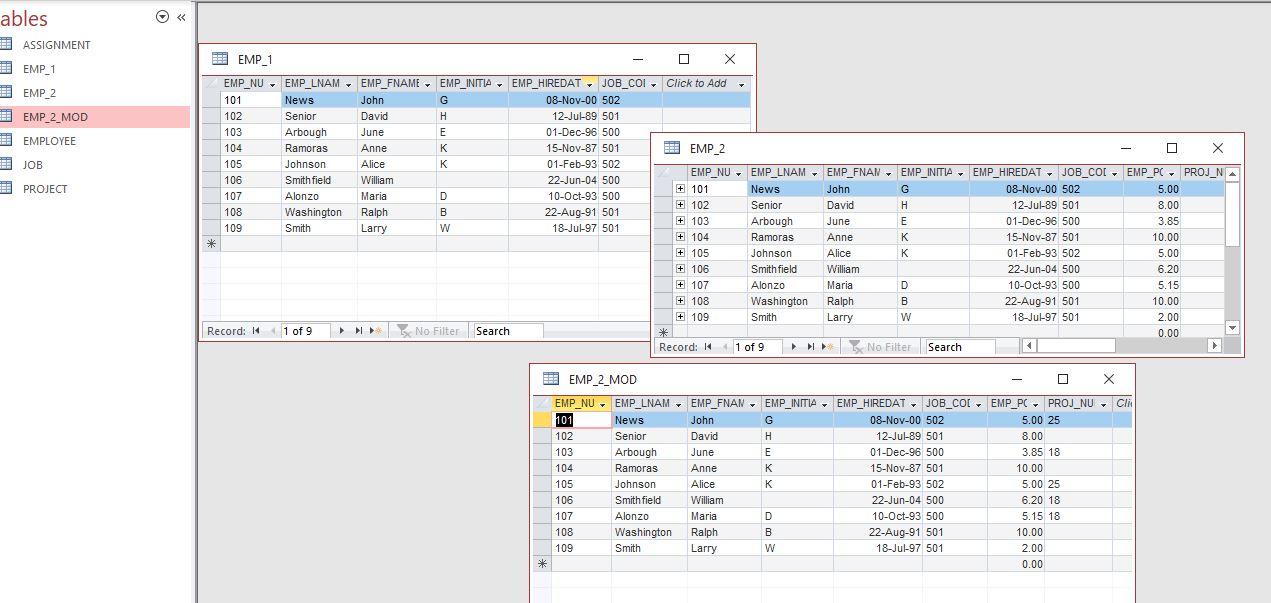The image size is (1271, 603).
Task: Click cell 'Arbough' in EMP_1 table
Action: (x=319, y=132)
